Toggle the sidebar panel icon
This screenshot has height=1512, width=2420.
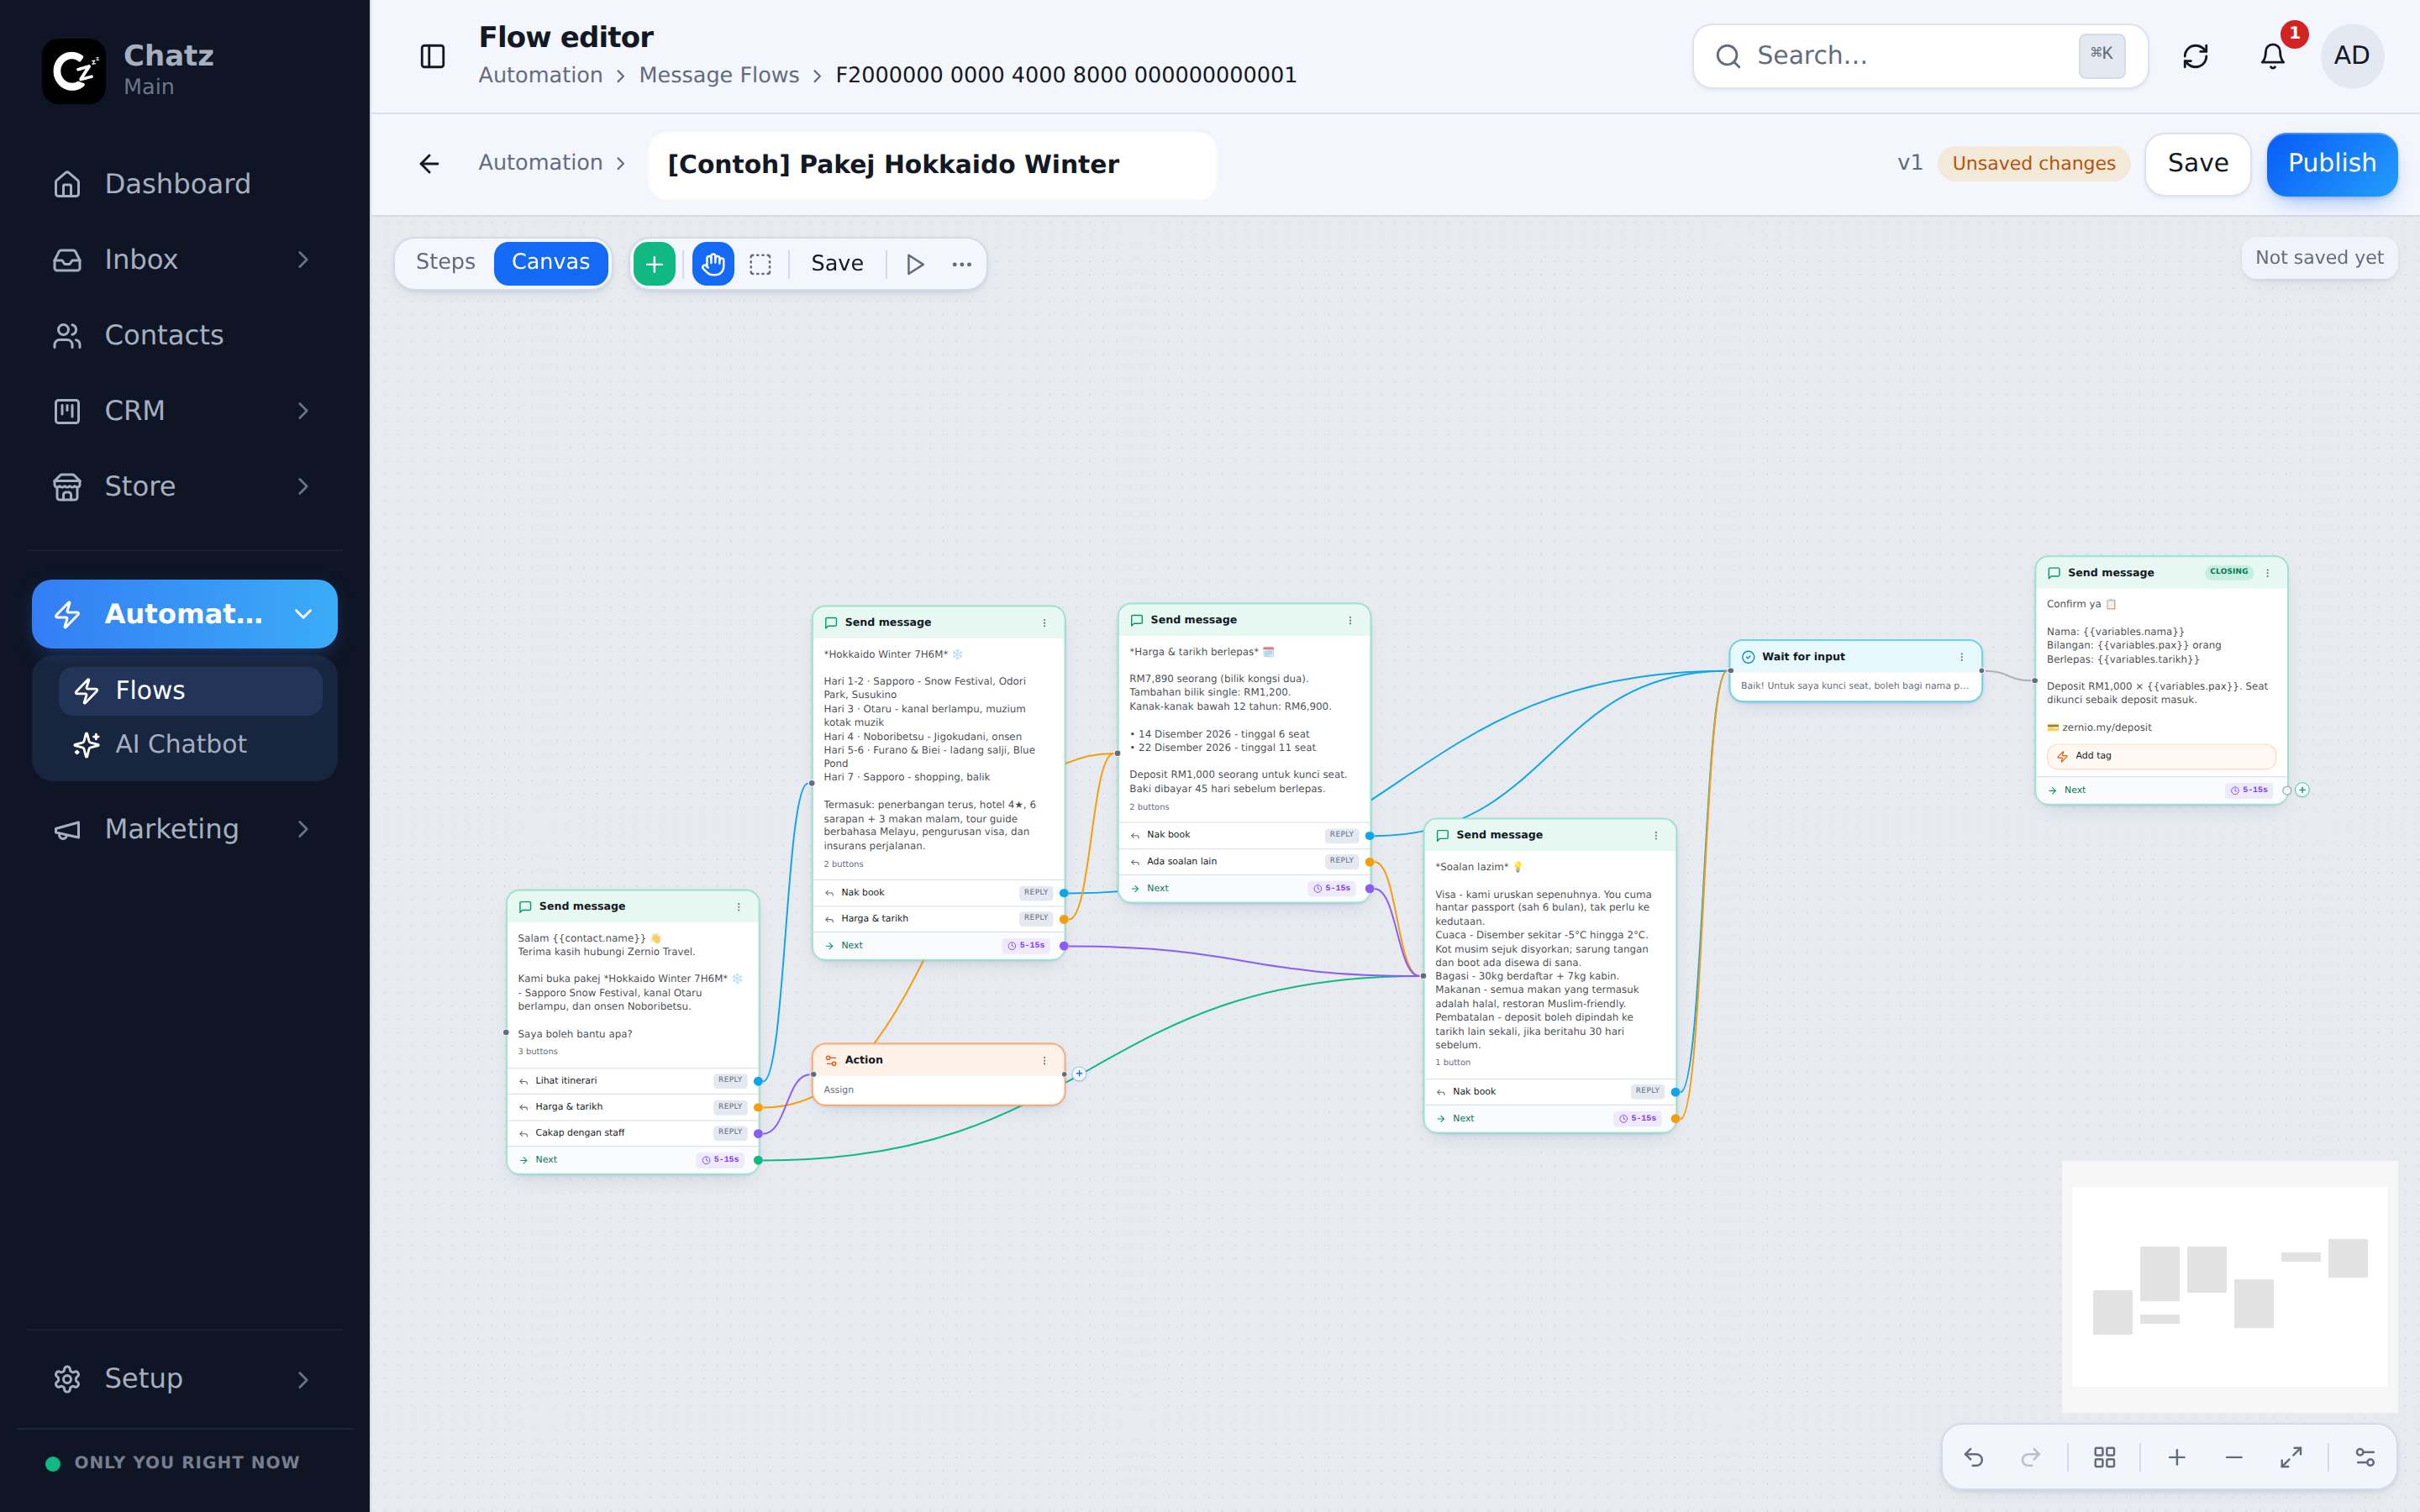coord(432,56)
